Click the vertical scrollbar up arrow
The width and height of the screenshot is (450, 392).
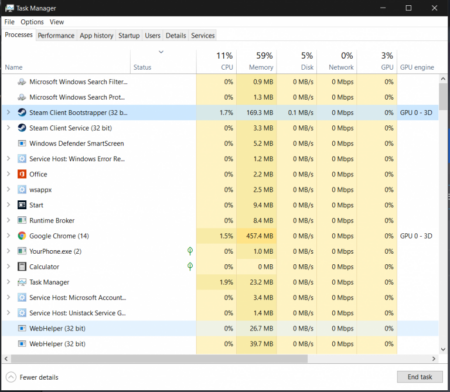443,79
